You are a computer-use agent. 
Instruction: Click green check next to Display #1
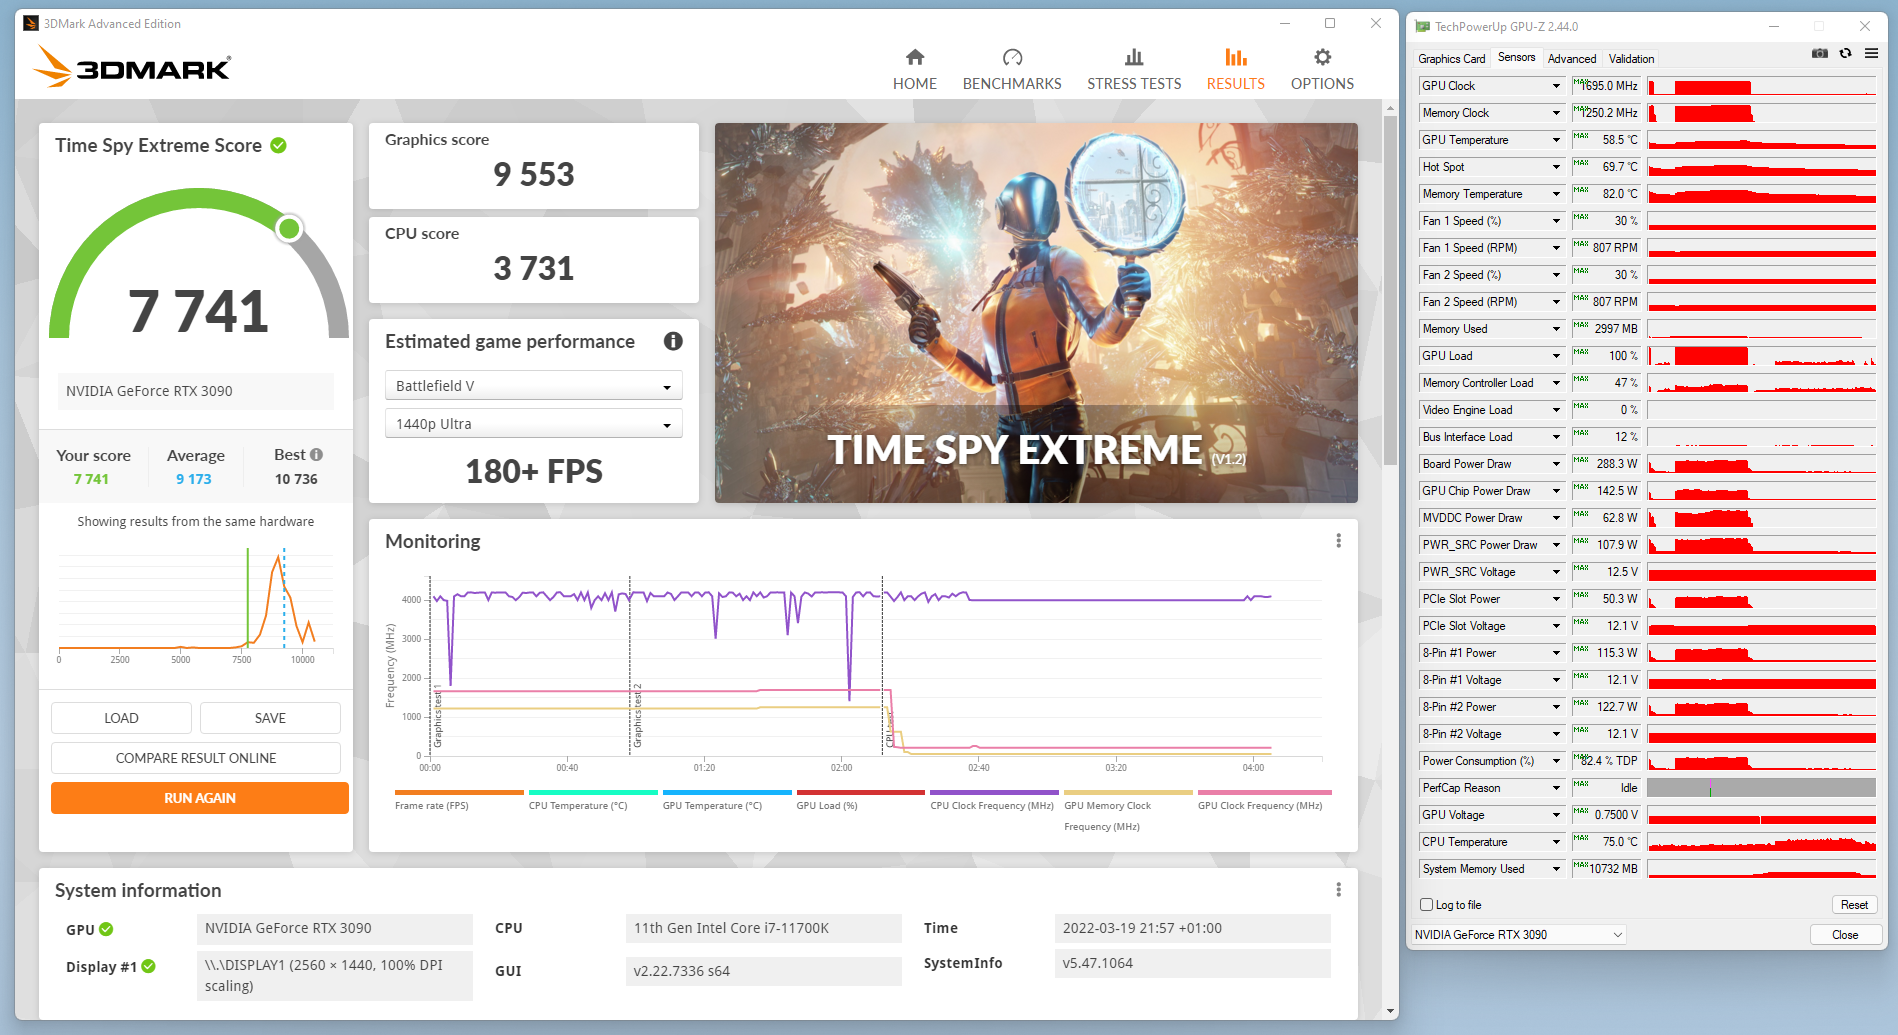point(148,966)
